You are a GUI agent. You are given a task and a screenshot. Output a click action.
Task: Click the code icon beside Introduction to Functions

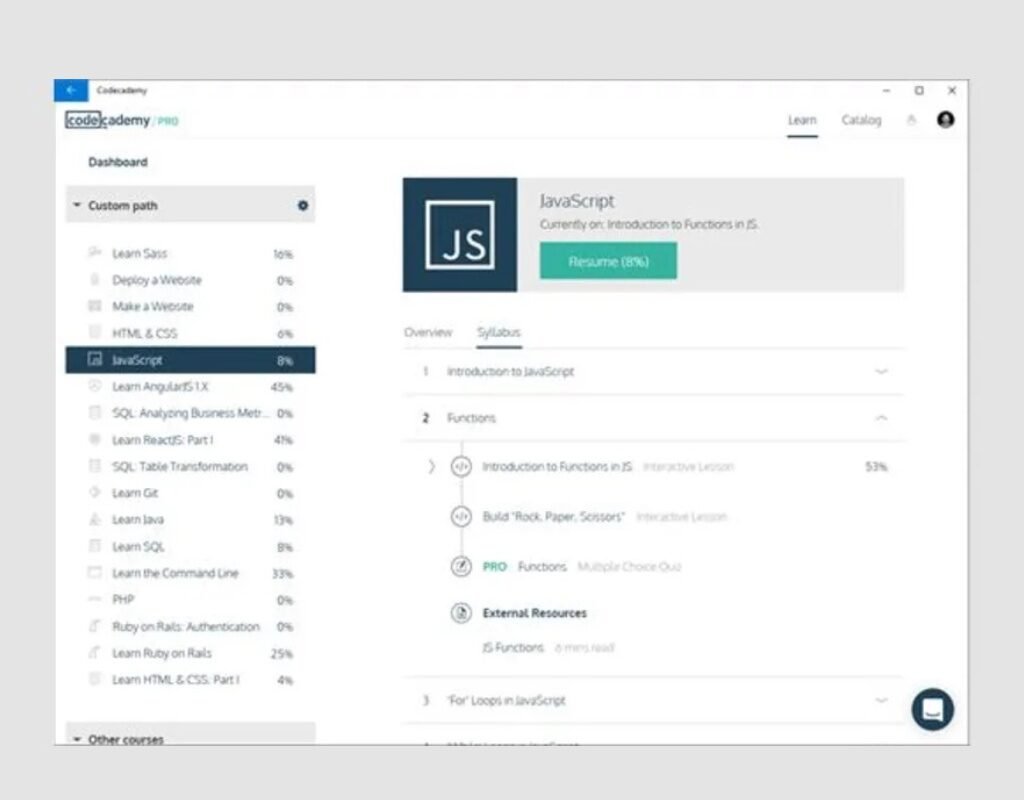click(461, 466)
